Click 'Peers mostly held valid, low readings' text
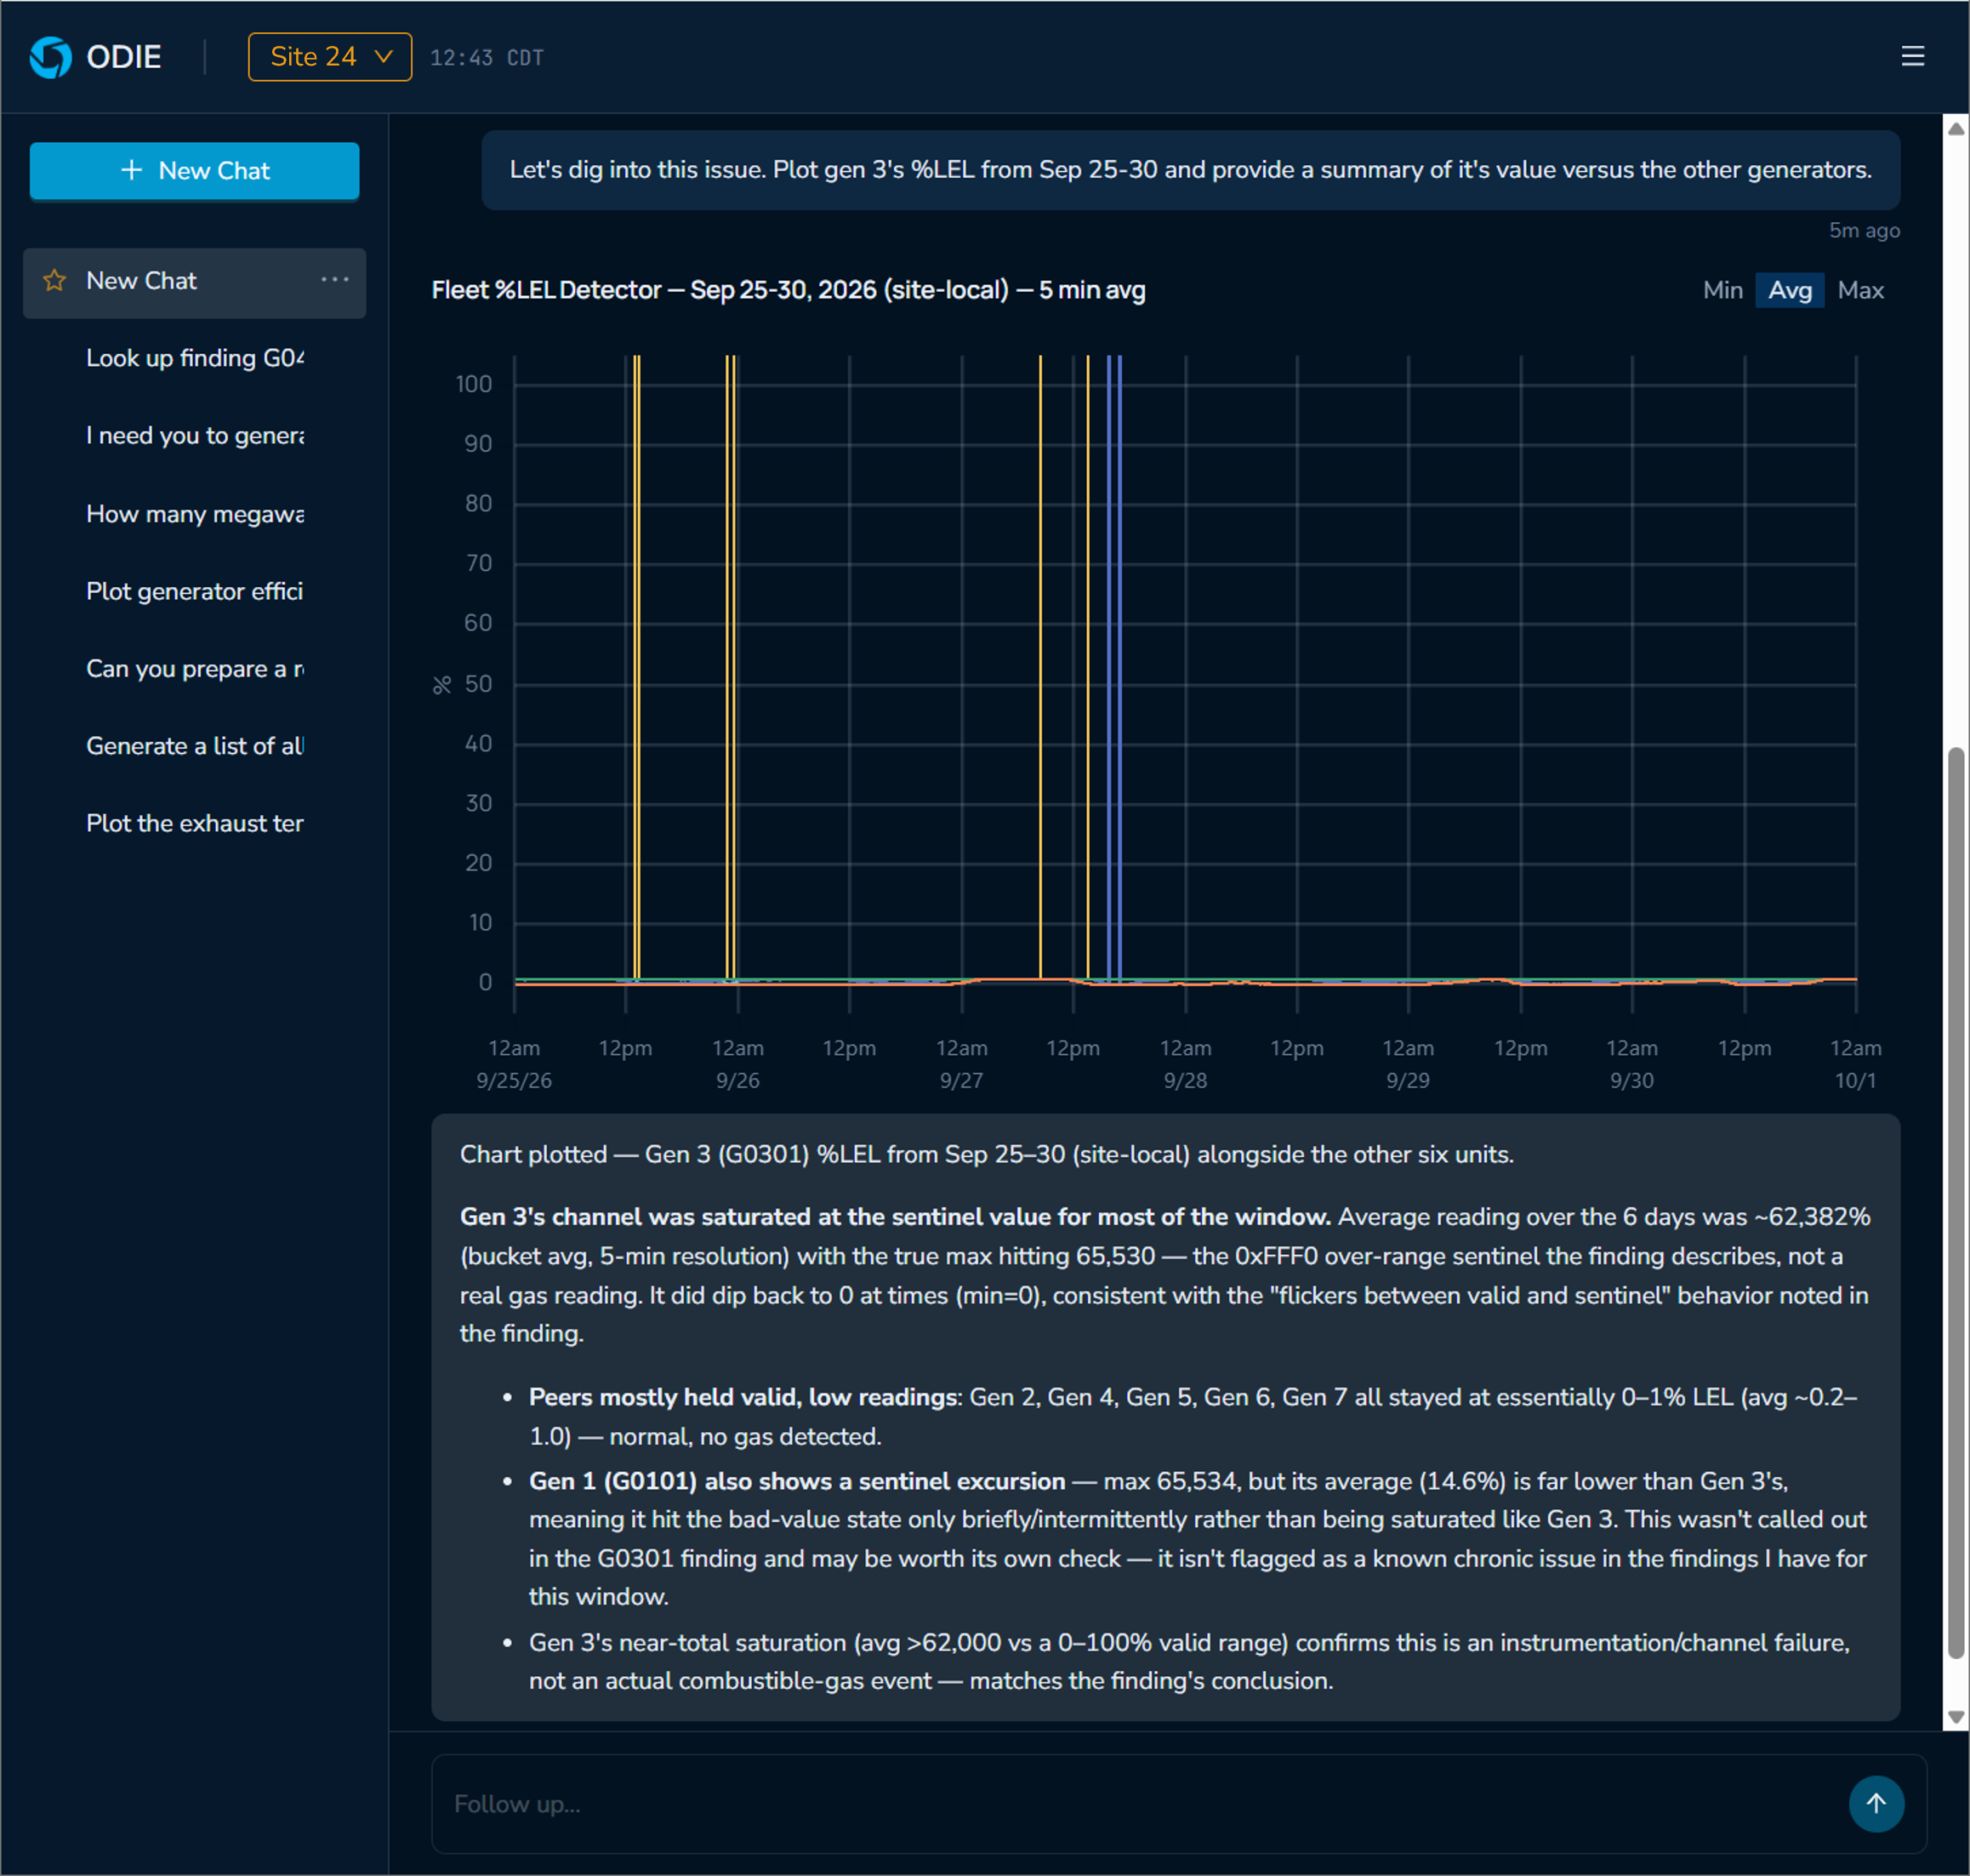The height and width of the screenshot is (1876, 1970). coord(743,1397)
